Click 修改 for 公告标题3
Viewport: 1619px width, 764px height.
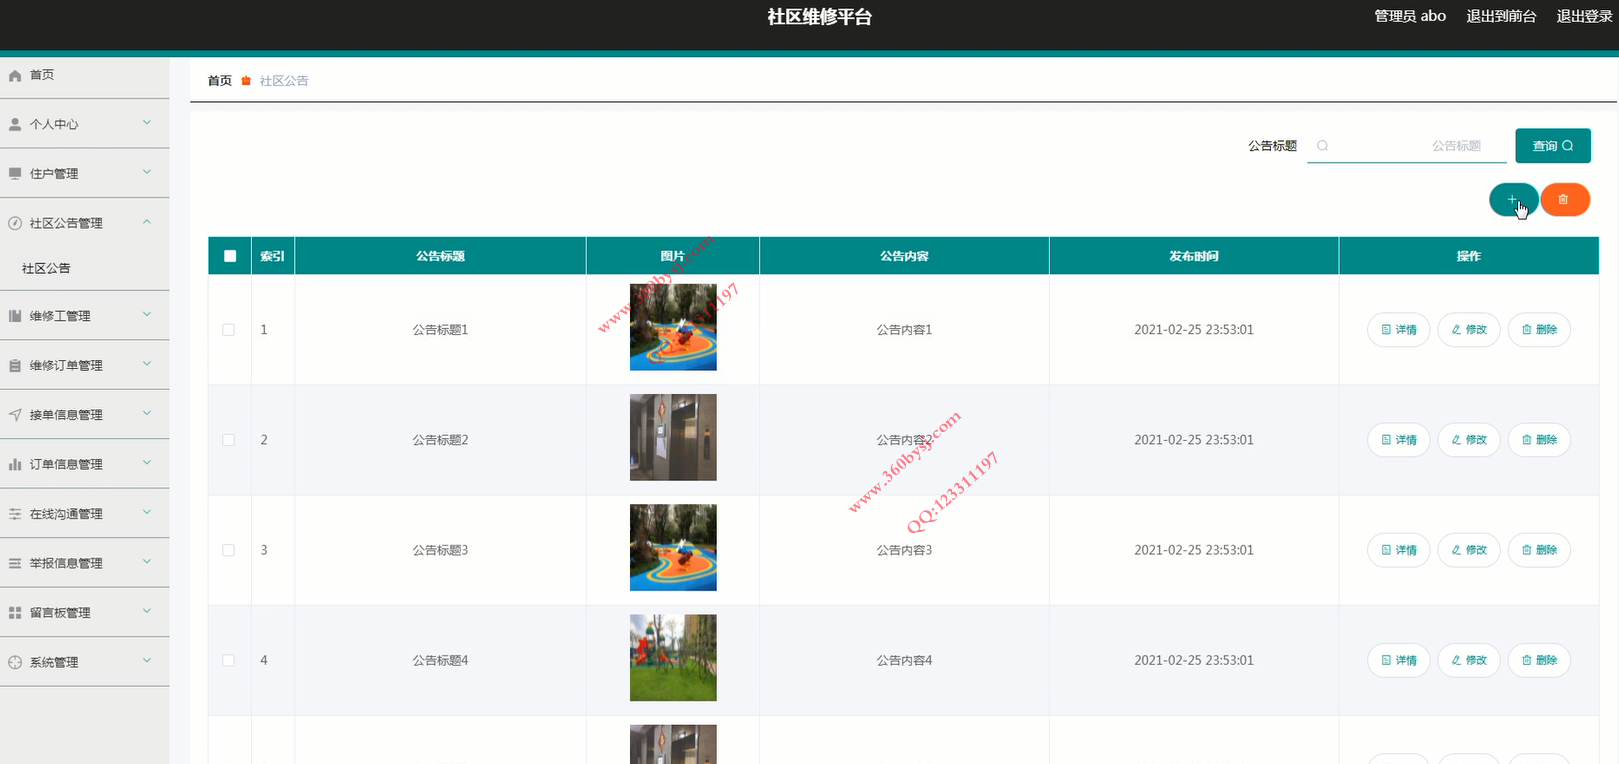pyautogui.click(x=1469, y=550)
